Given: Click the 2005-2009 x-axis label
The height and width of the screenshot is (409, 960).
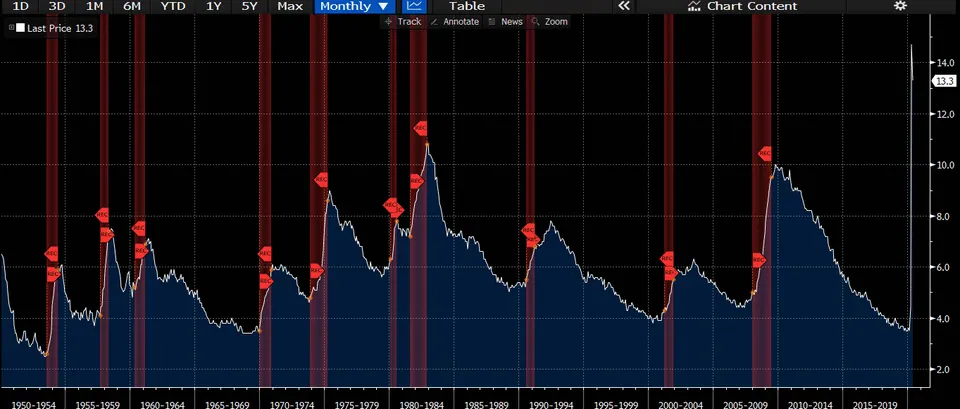Looking at the screenshot, I should coord(745,405).
